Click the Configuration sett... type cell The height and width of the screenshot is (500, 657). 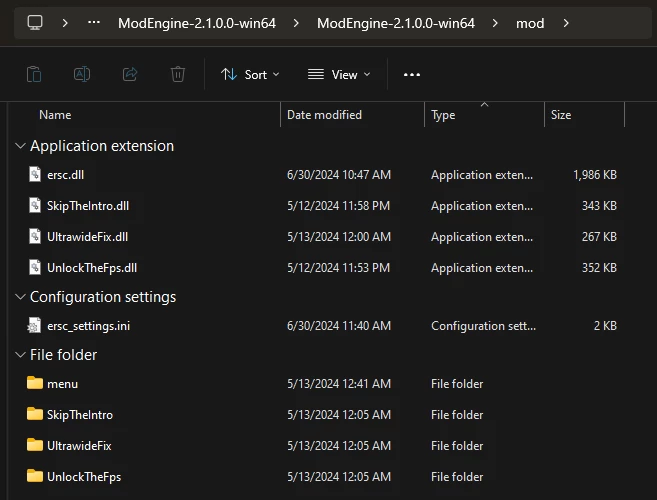point(483,326)
